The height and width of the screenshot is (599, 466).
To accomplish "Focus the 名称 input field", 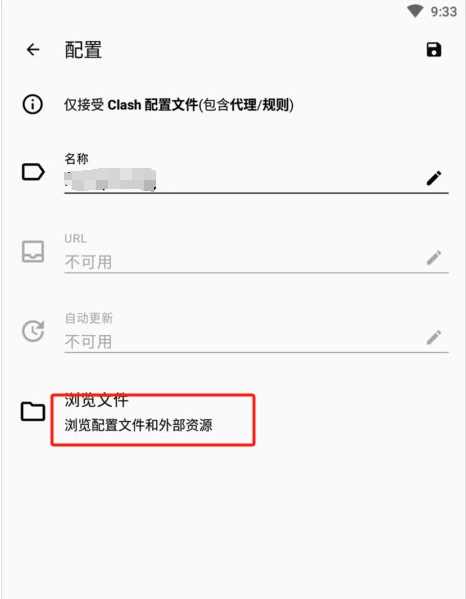I will (x=256, y=180).
